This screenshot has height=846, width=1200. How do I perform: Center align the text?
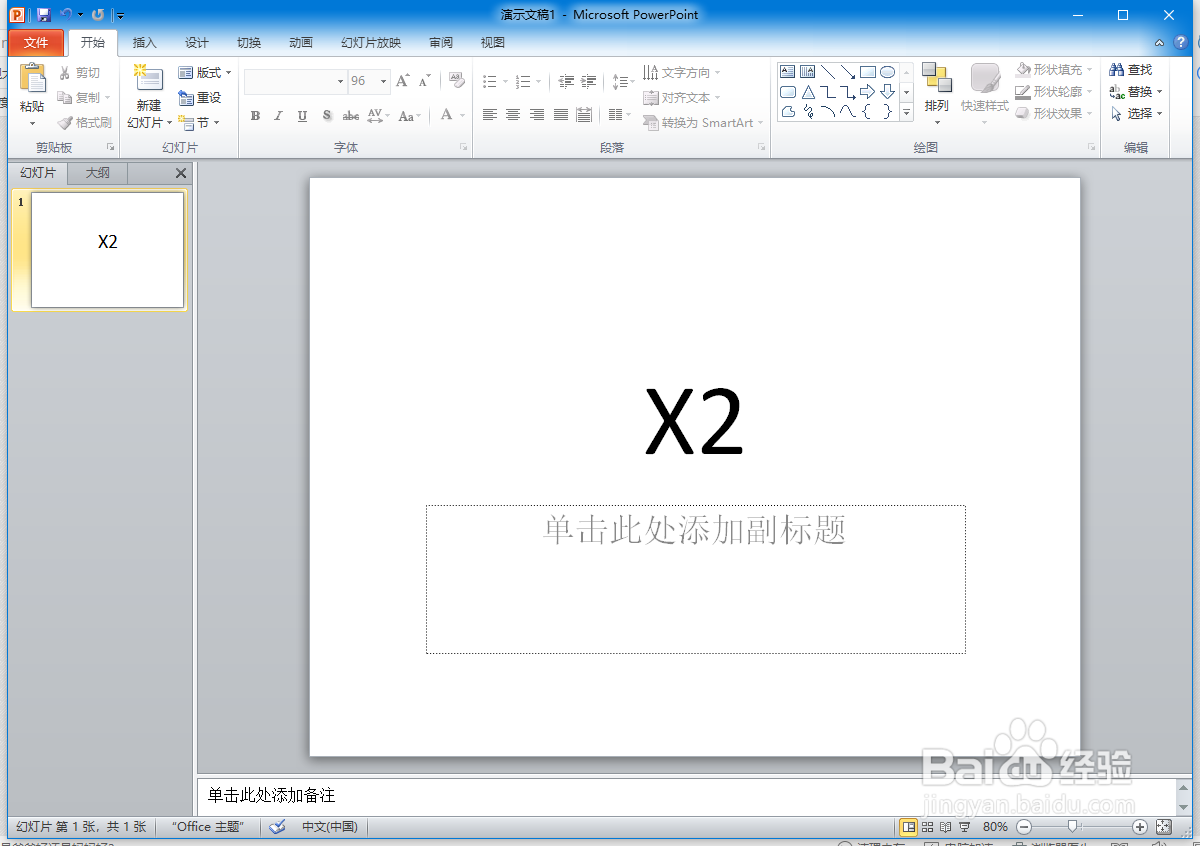click(x=513, y=115)
